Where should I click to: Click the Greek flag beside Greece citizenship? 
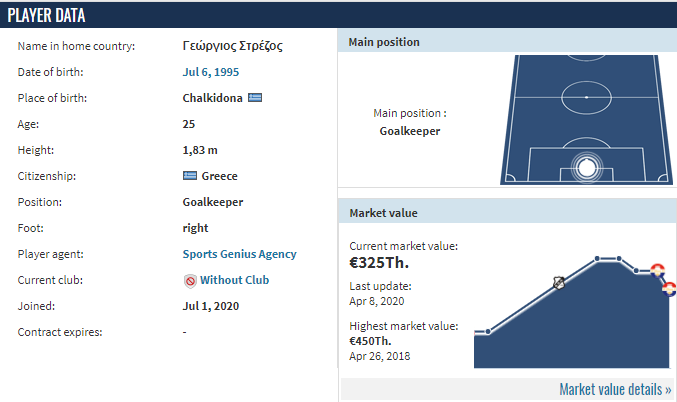click(190, 176)
